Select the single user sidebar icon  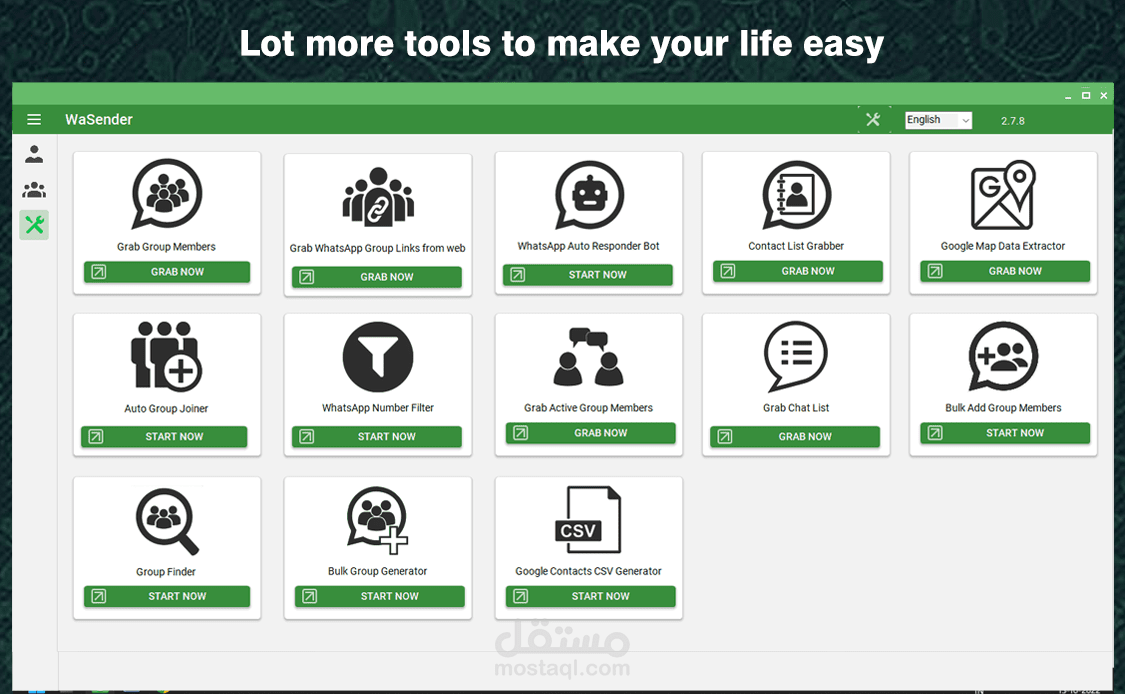(x=34, y=154)
